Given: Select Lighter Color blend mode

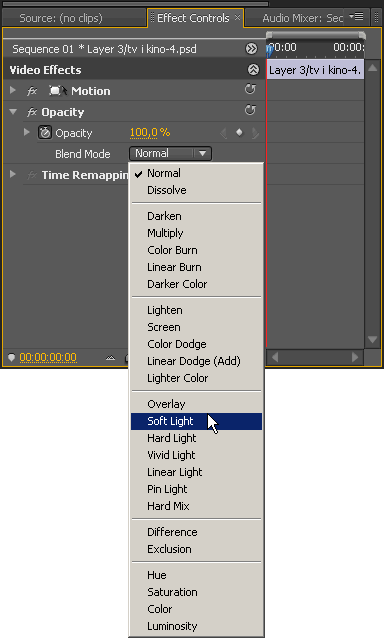Looking at the screenshot, I should tap(196, 378).
